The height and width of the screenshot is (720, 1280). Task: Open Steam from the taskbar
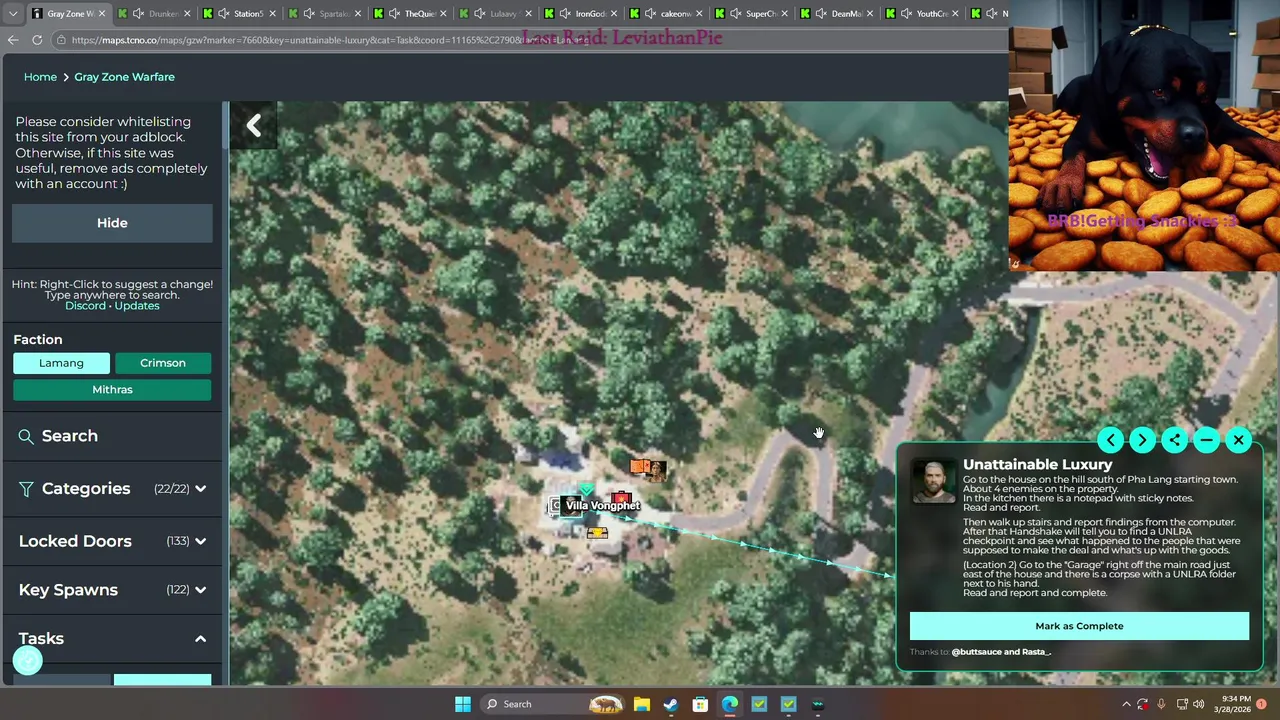670,704
